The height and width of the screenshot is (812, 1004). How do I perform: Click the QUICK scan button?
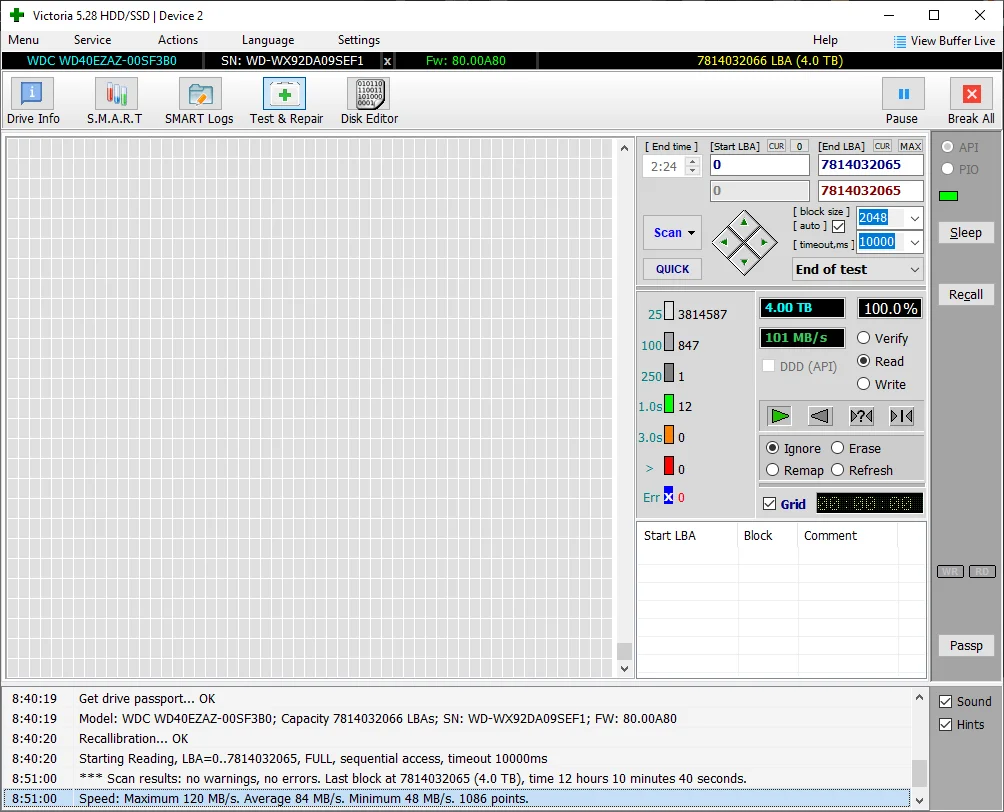pos(672,269)
